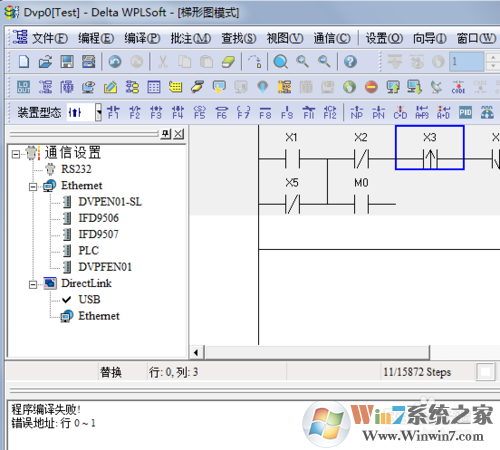Viewport: 500px width, 450px height.
Task: Click the selected X3 rising-edge contact
Action: [x=430, y=147]
